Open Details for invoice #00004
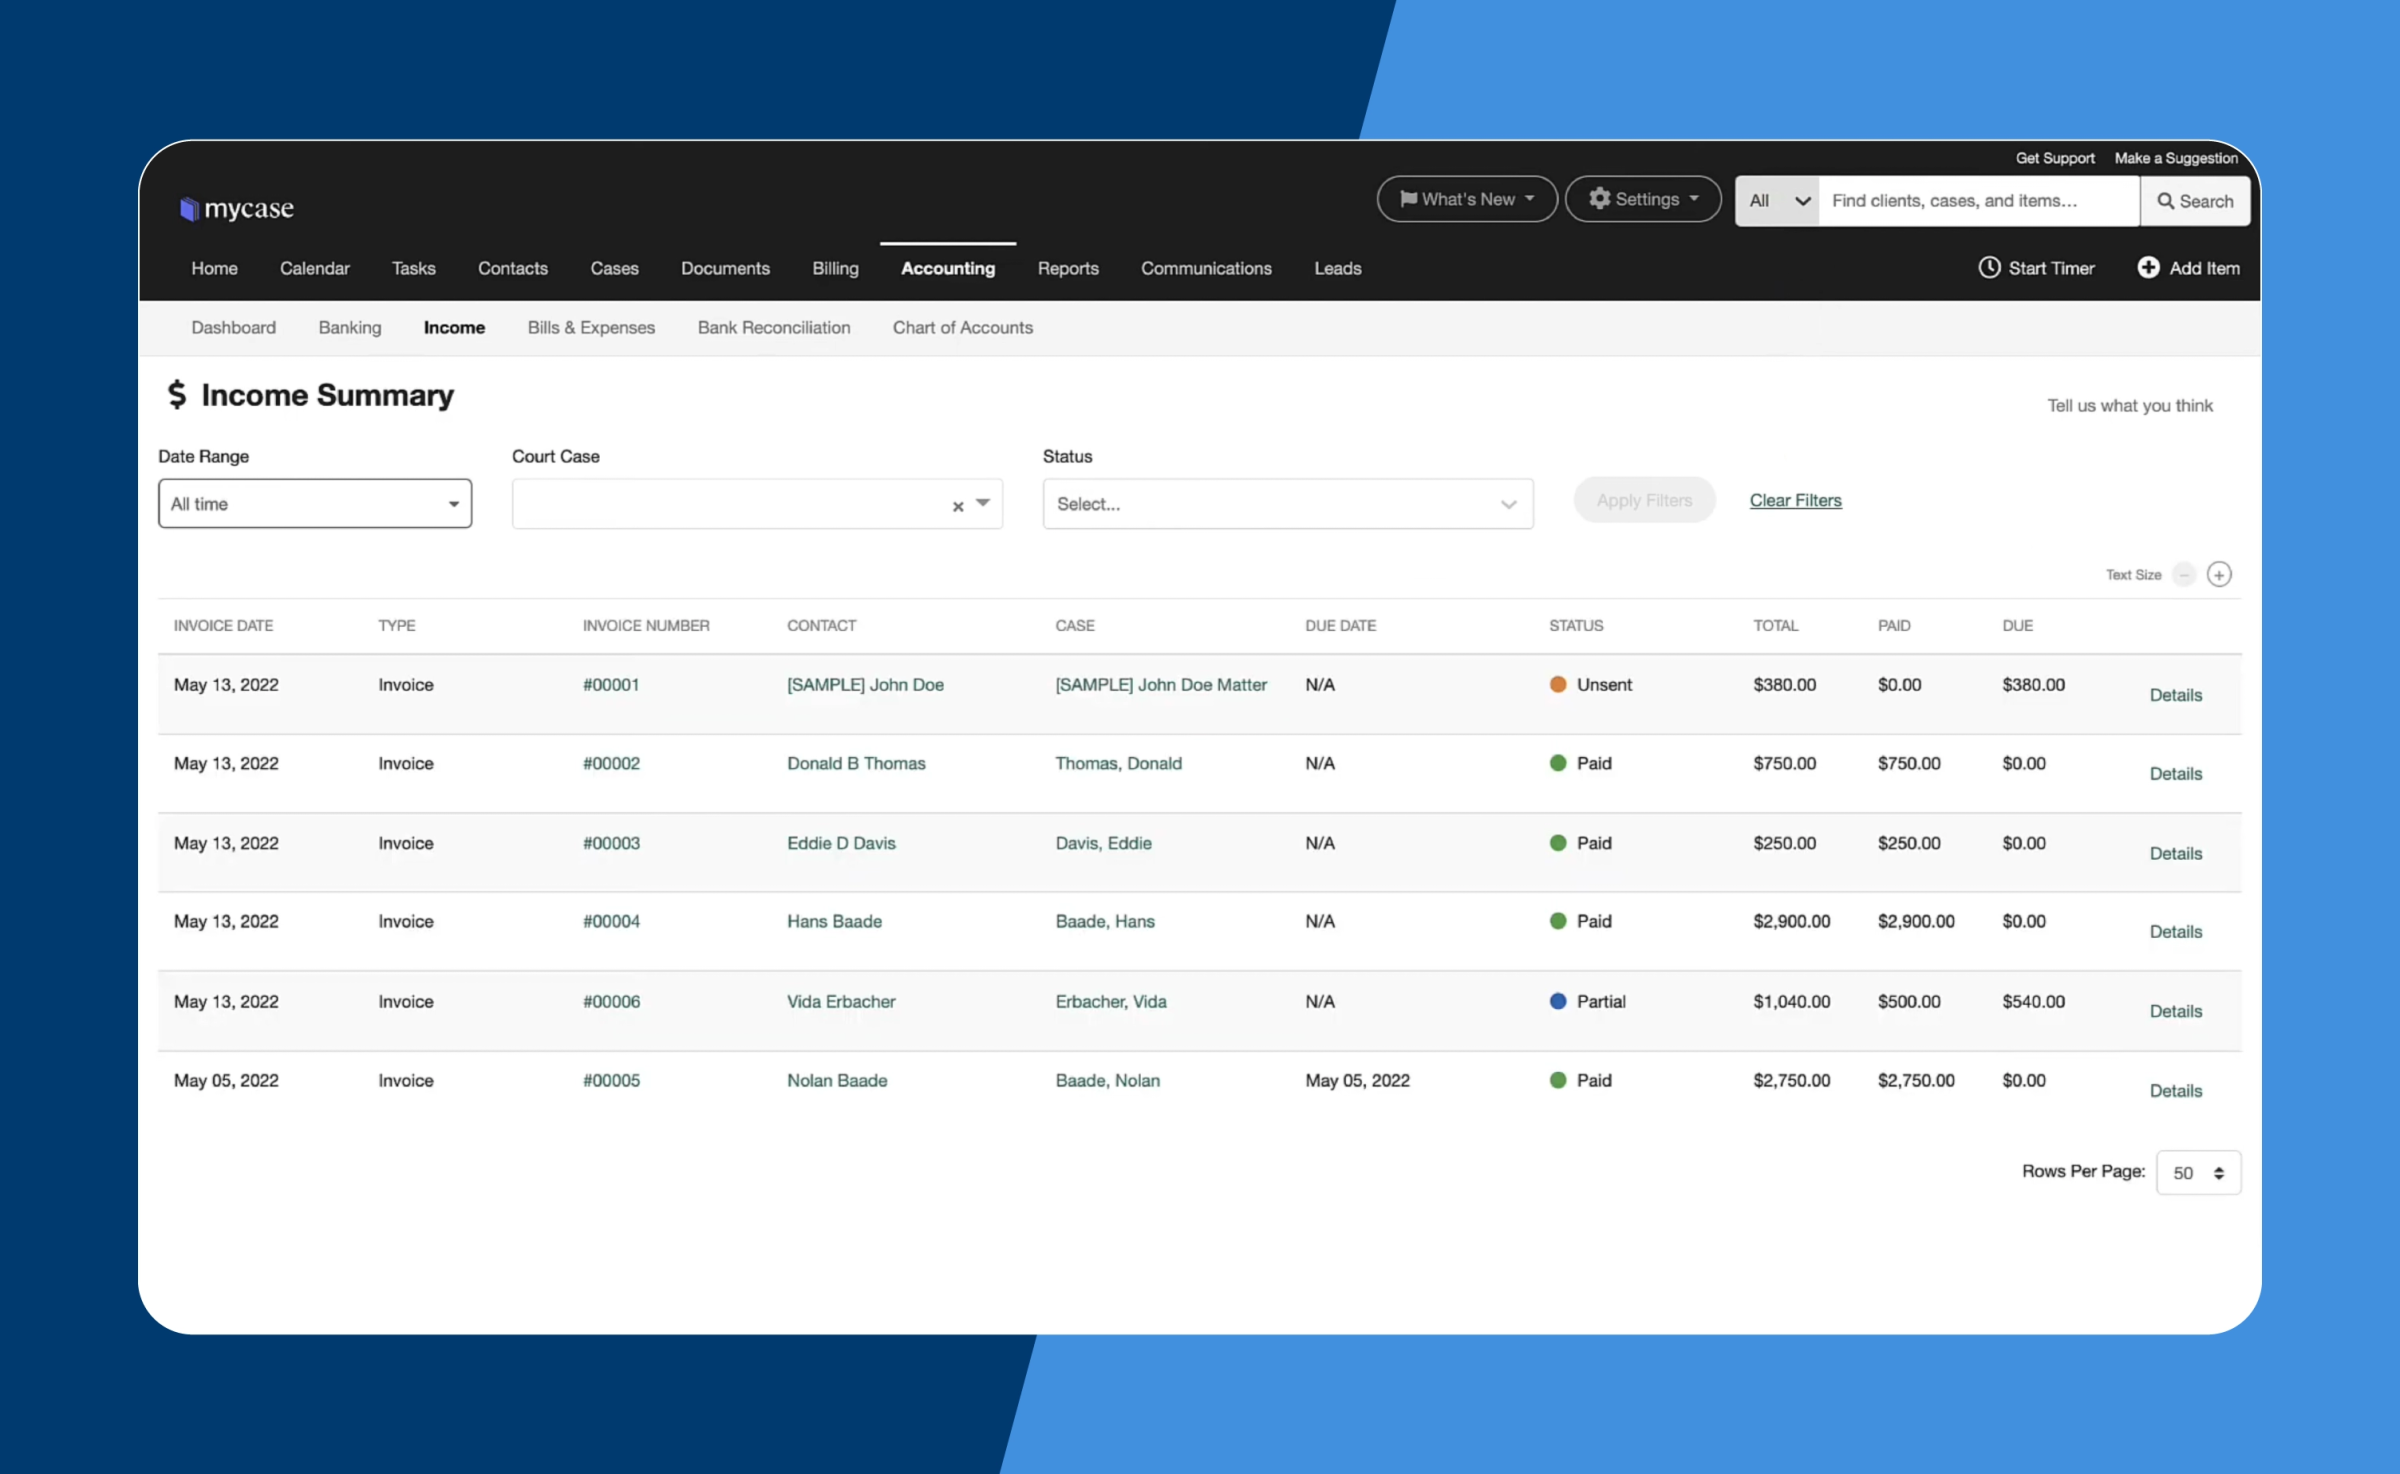The image size is (2400, 1474). pyautogui.click(x=2176, y=931)
